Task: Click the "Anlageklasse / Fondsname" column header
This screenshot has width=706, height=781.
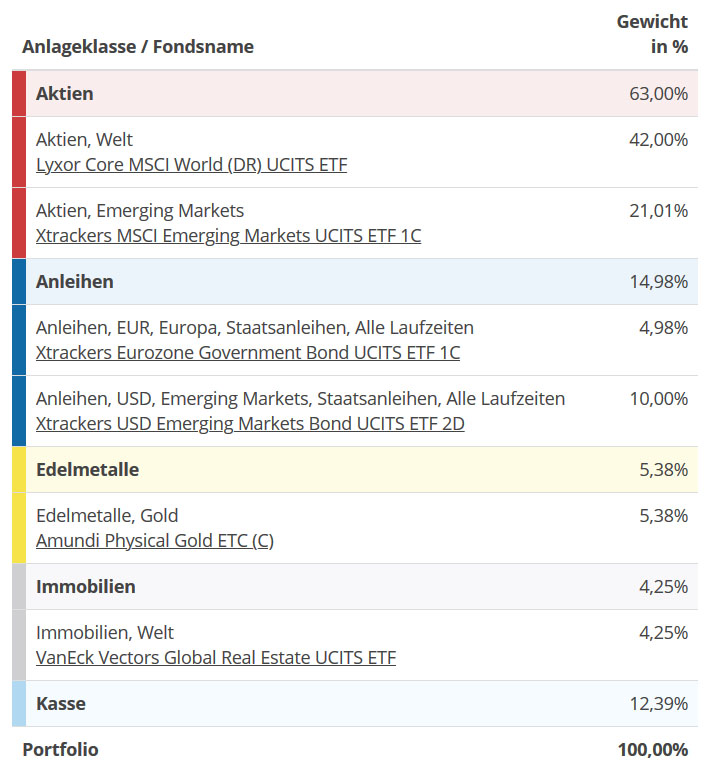Action: pyautogui.click(x=138, y=47)
